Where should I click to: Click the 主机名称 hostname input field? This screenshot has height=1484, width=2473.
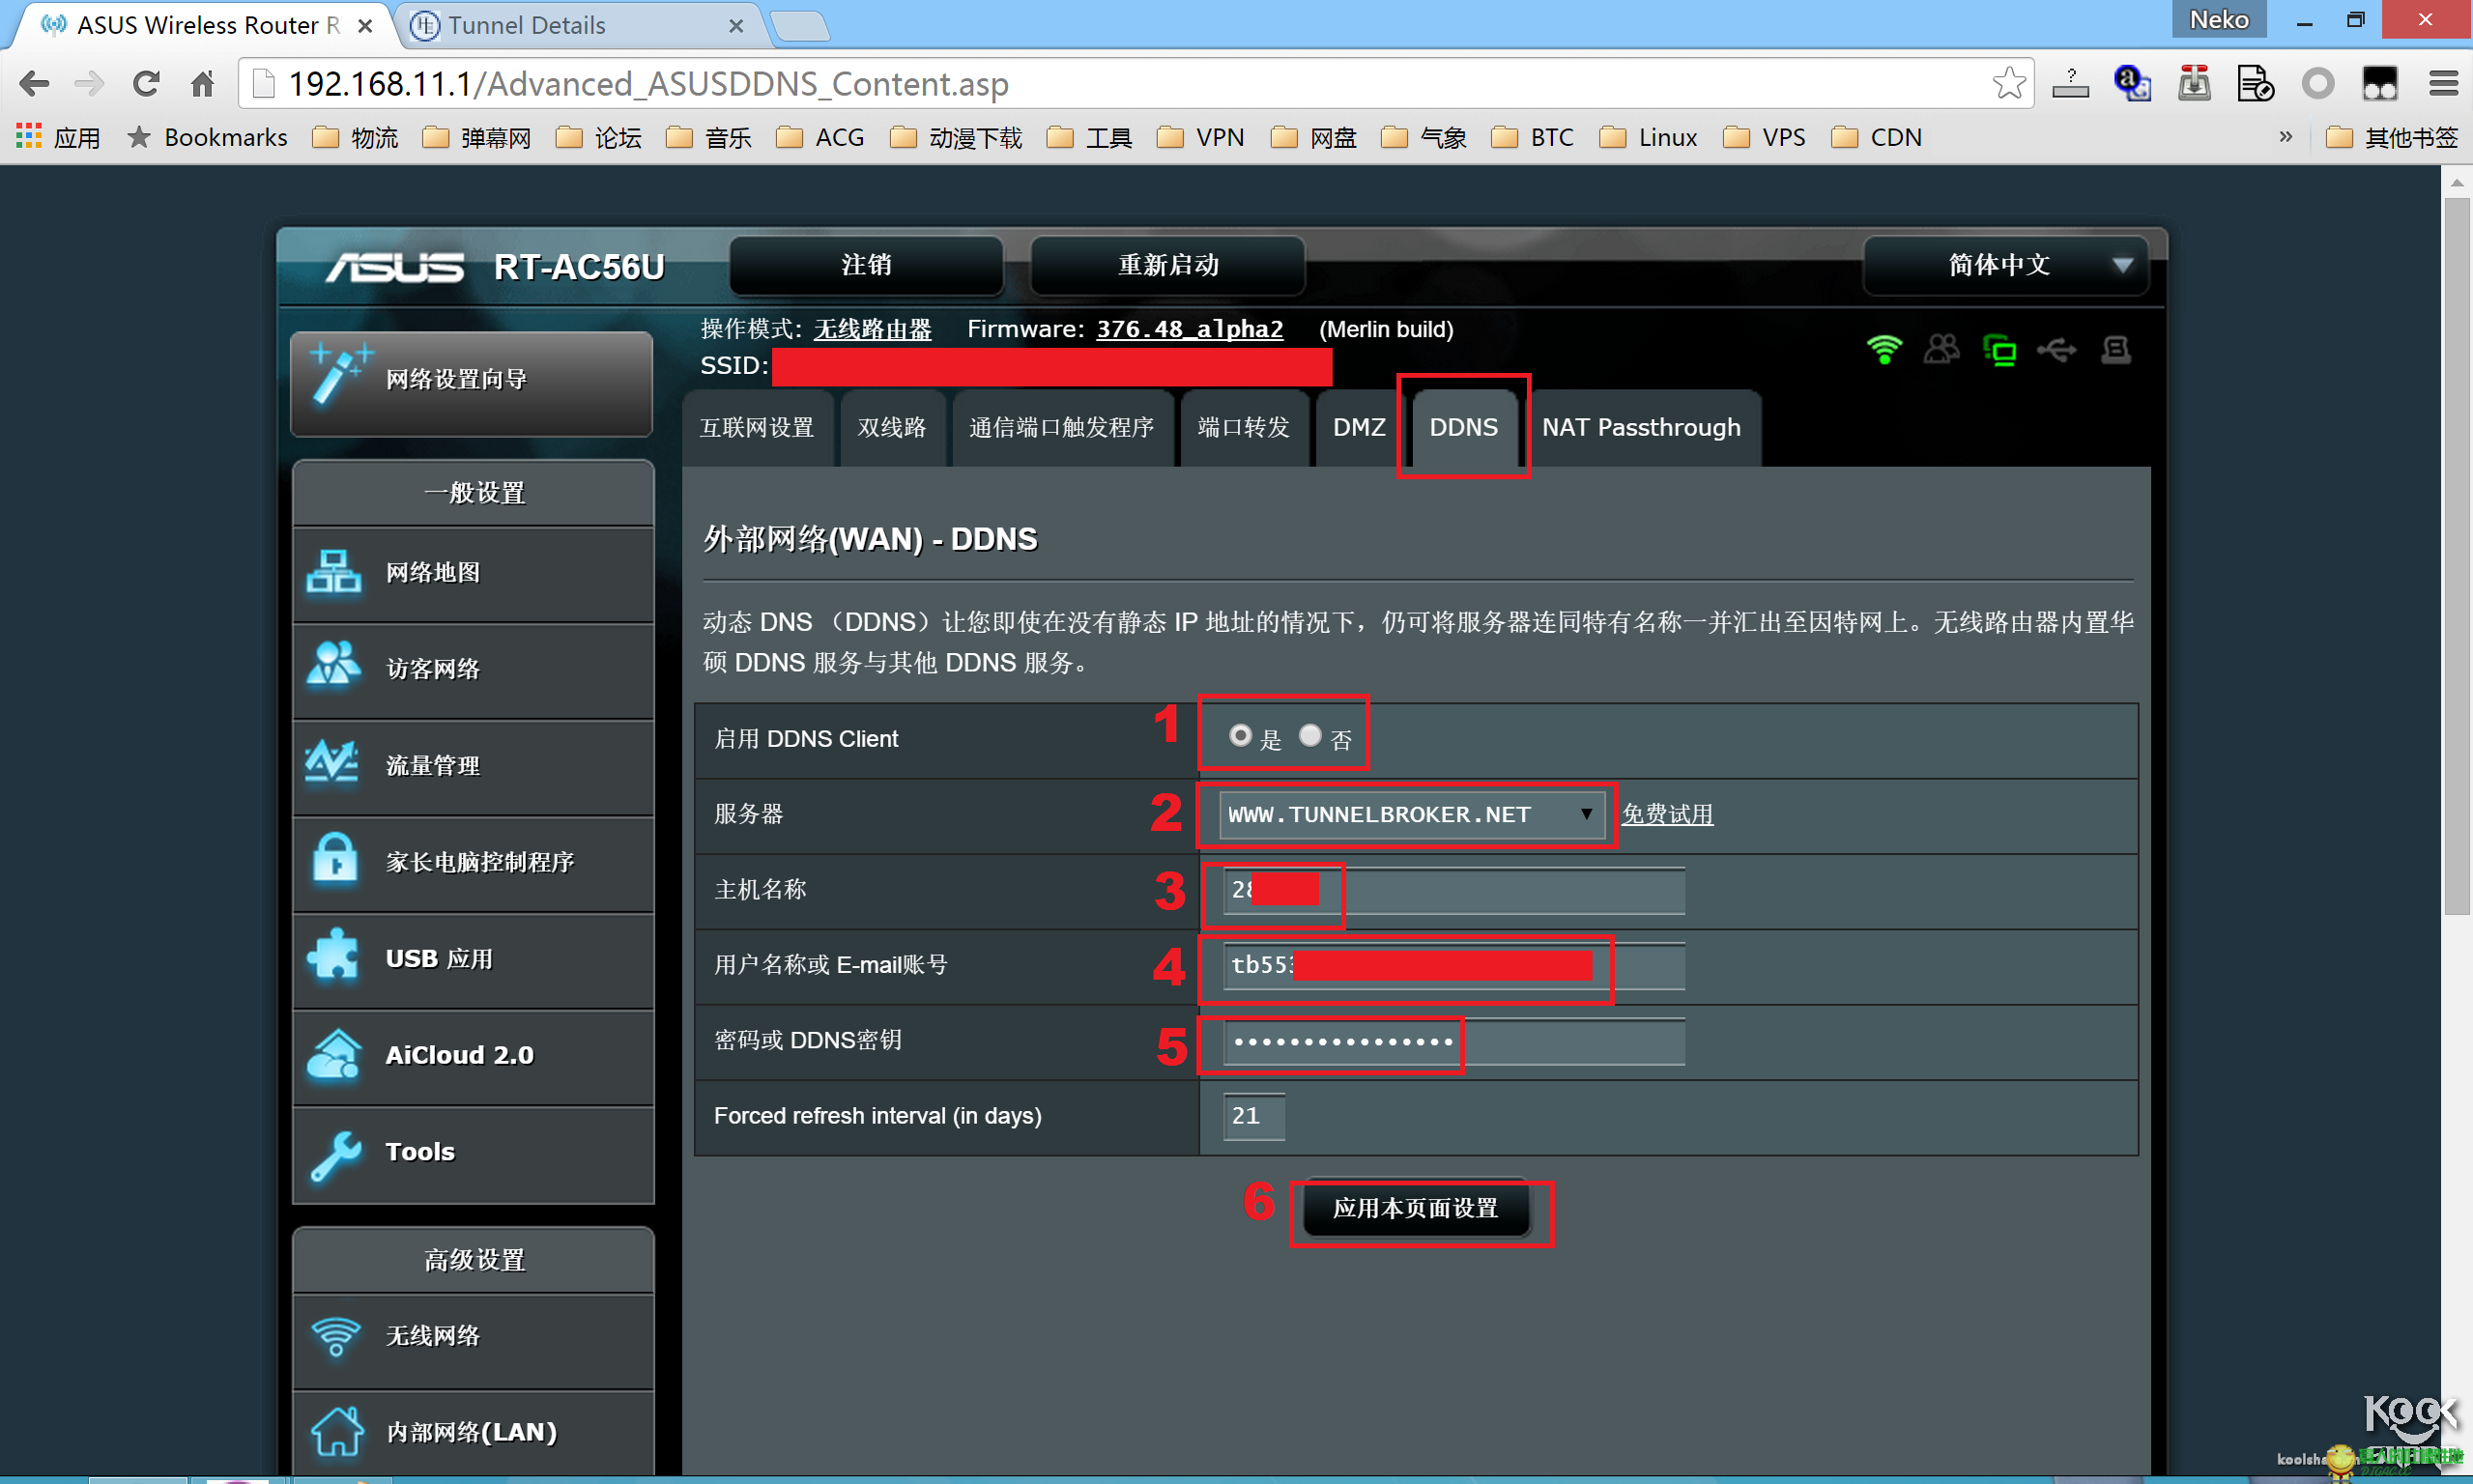(x=1453, y=890)
